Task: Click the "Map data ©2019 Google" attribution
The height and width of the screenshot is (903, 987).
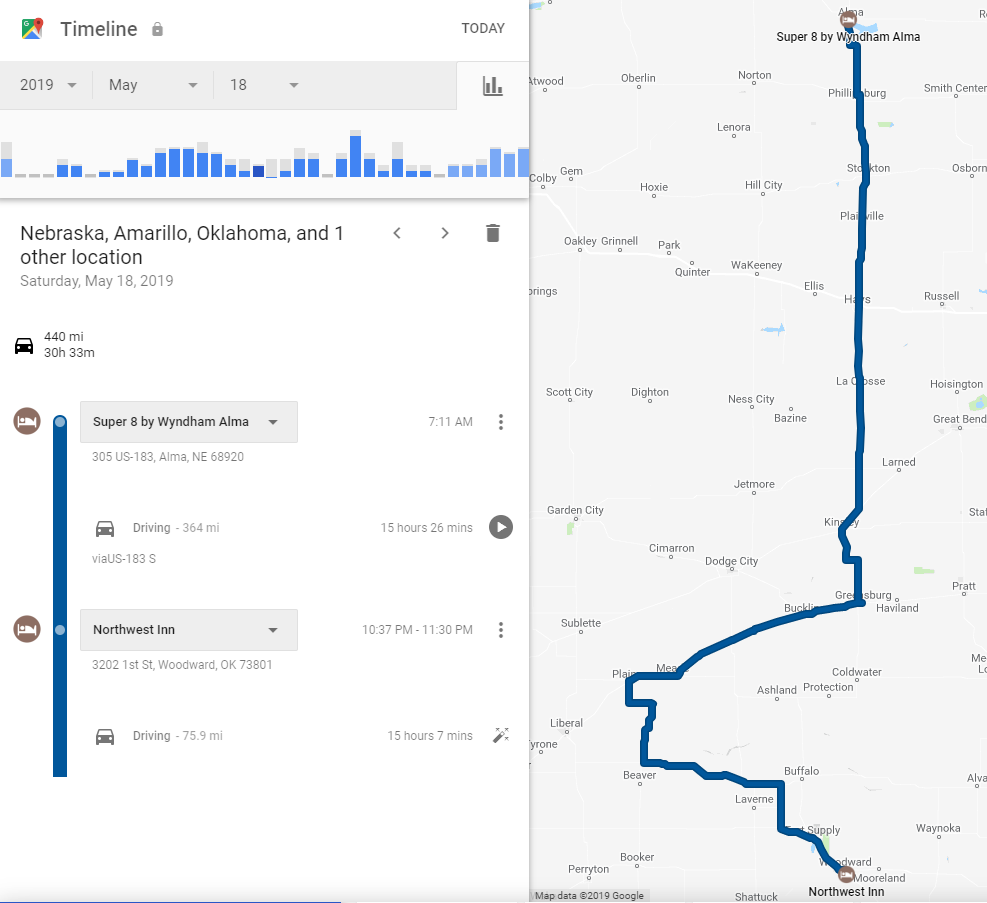Action: point(589,895)
